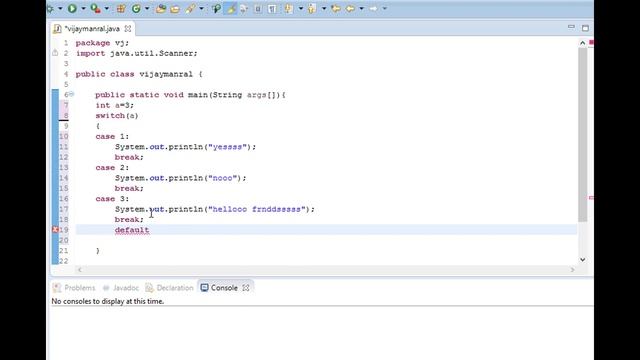Click the underlined word default on line 19

(x=132, y=230)
